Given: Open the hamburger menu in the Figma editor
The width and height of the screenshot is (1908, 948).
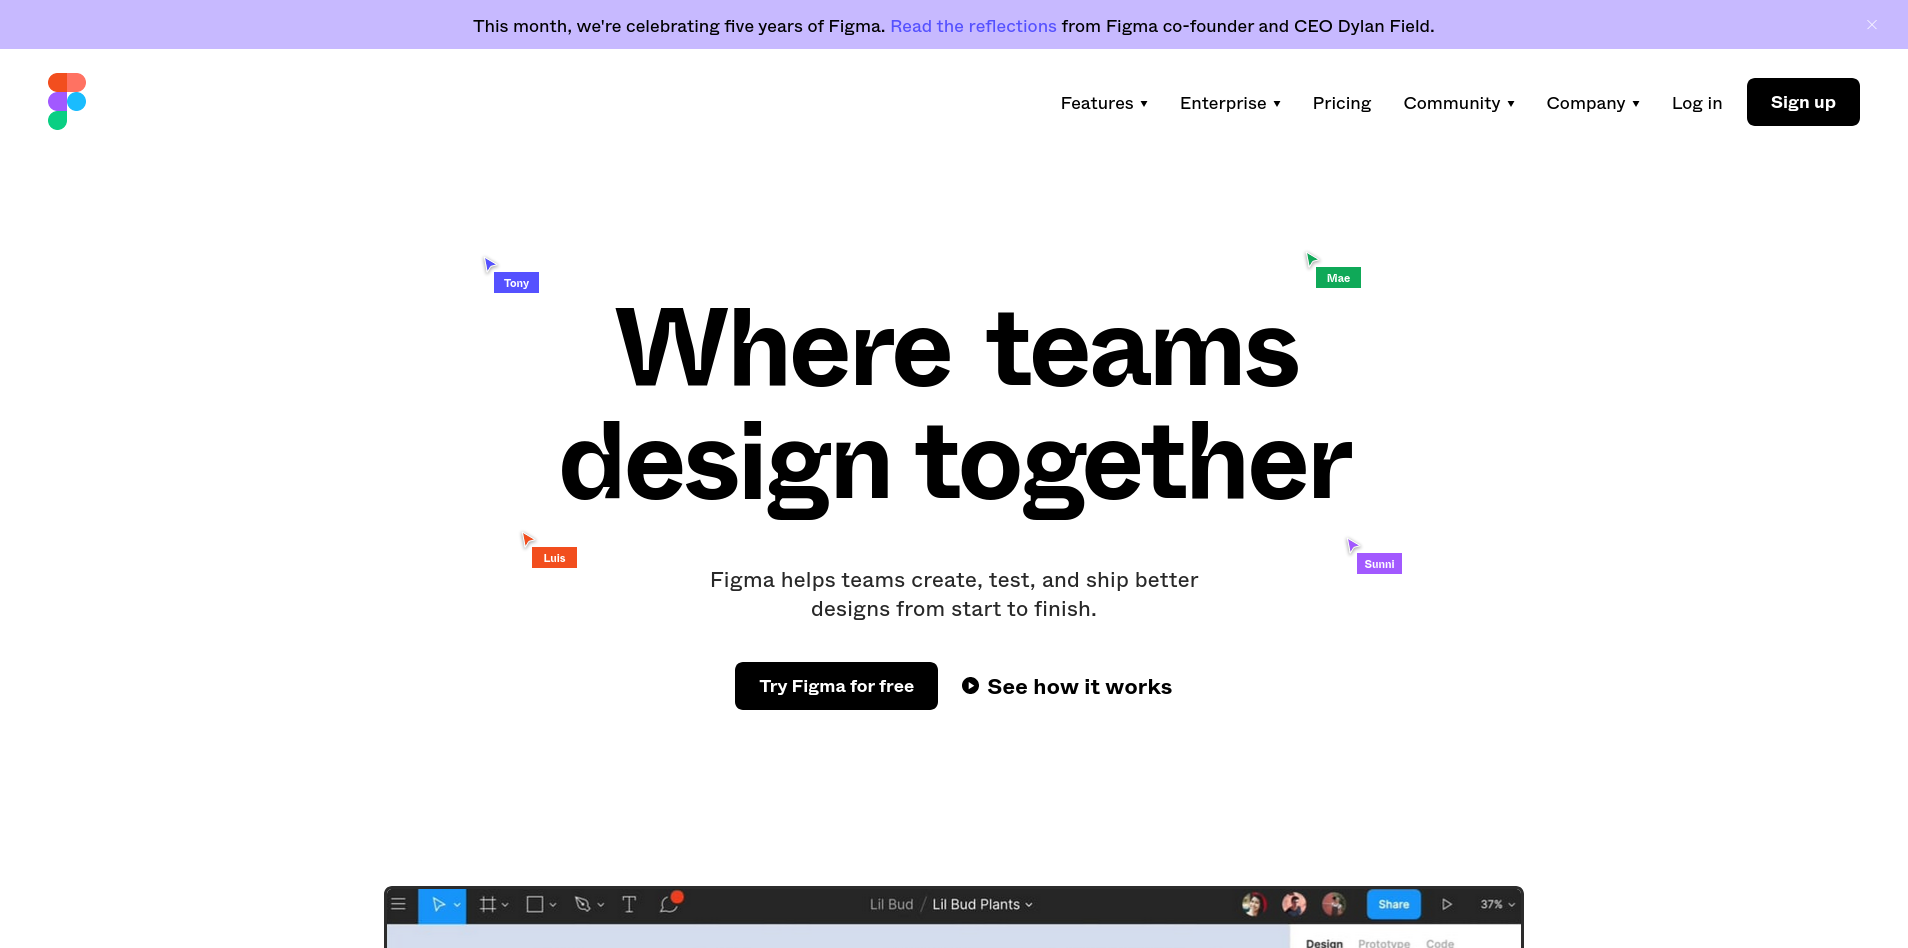Looking at the screenshot, I should [x=398, y=904].
